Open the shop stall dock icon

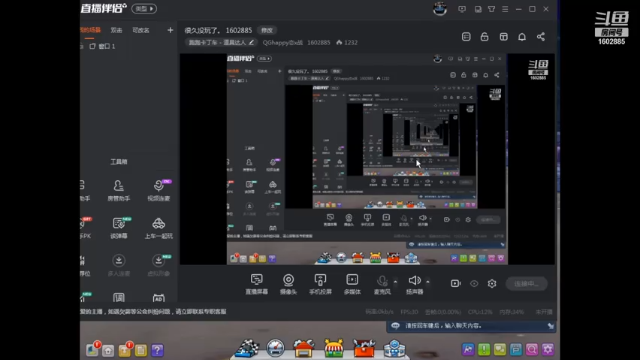[x=334, y=349]
